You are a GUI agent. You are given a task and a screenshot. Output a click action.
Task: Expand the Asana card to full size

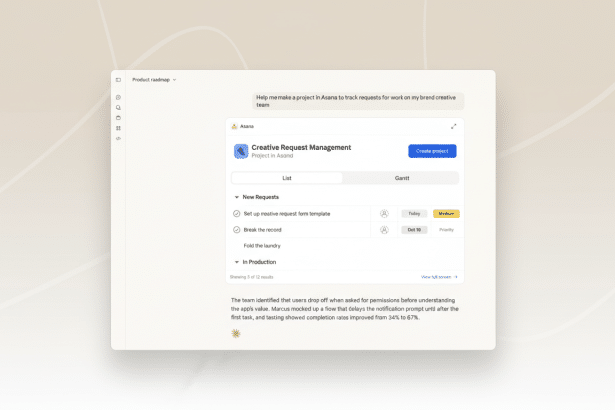coord(453,126)
